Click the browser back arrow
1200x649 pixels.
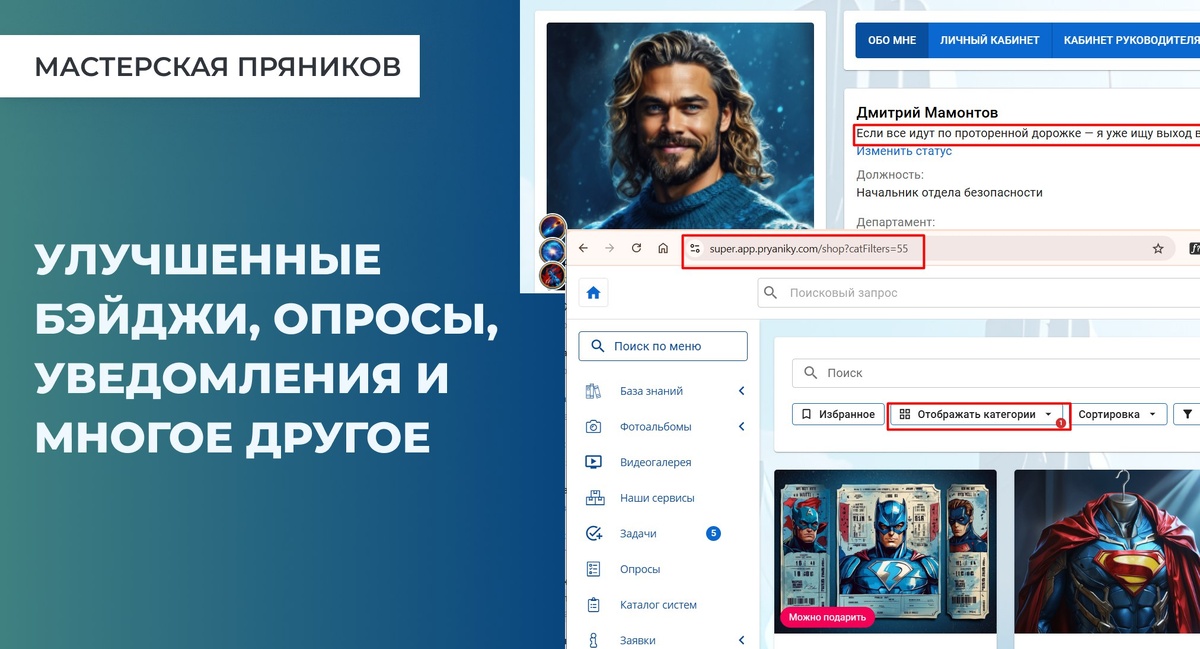click(584, 248)
